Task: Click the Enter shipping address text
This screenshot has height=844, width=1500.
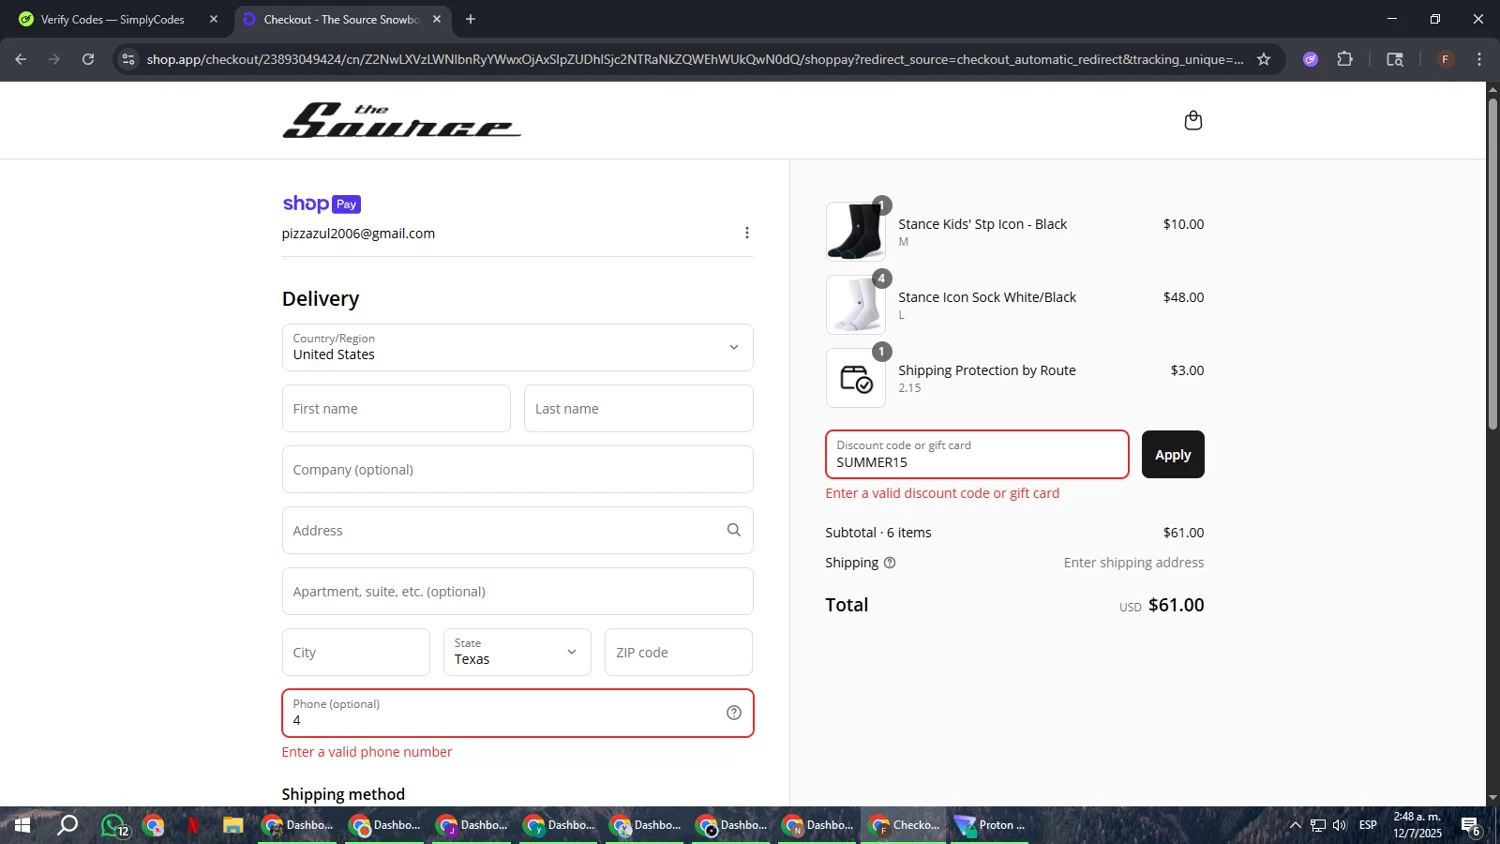Action: tap(1134, 563)
